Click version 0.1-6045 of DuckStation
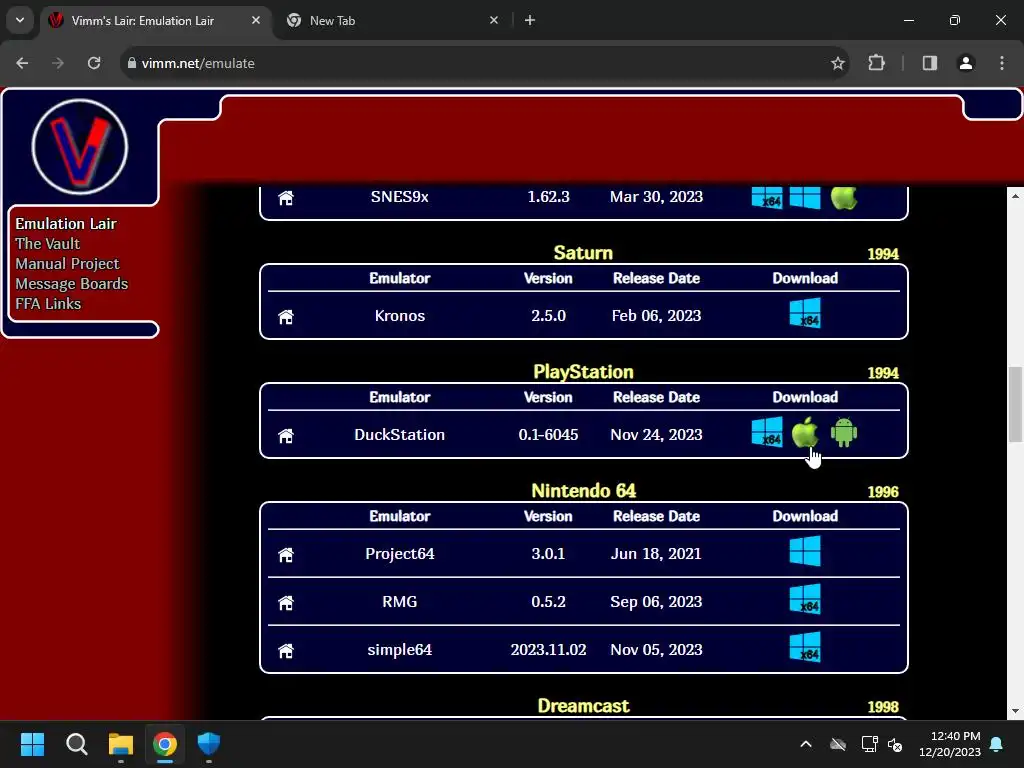Screen dimensions: 1024x768 548,434
